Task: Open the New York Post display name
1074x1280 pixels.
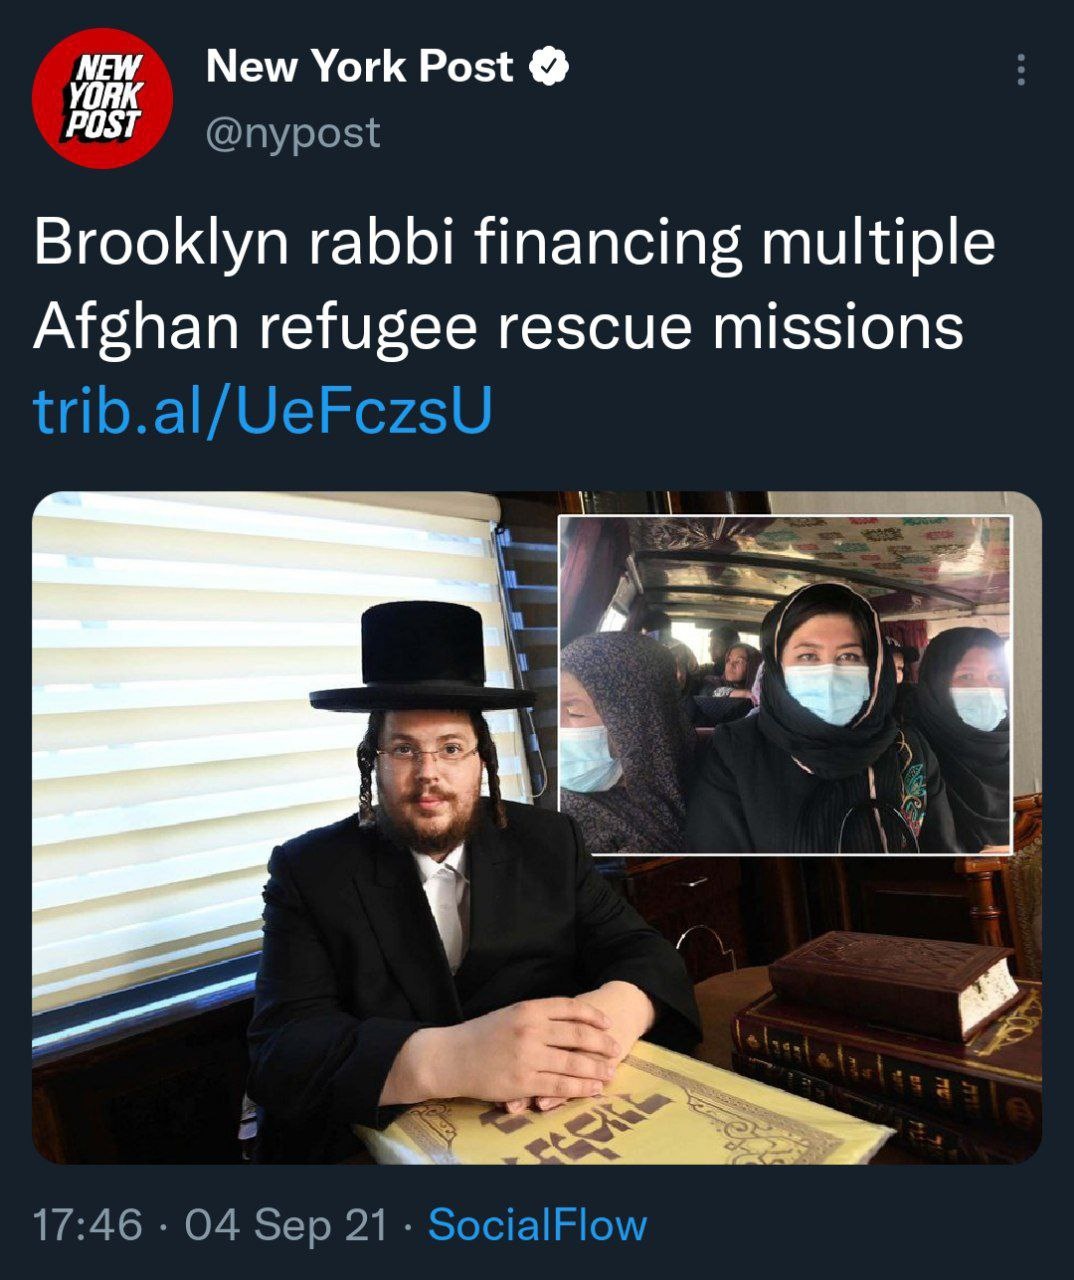Action: pyautogui.click(x=359, y=67)
